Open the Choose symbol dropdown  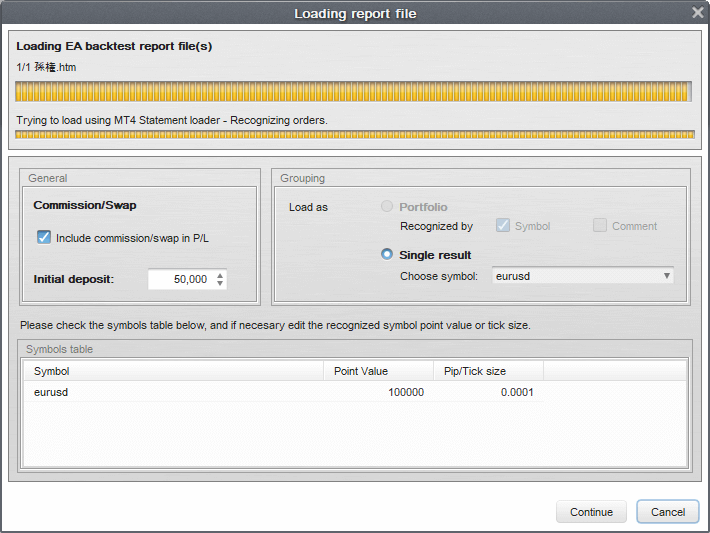tap(575, 276)
